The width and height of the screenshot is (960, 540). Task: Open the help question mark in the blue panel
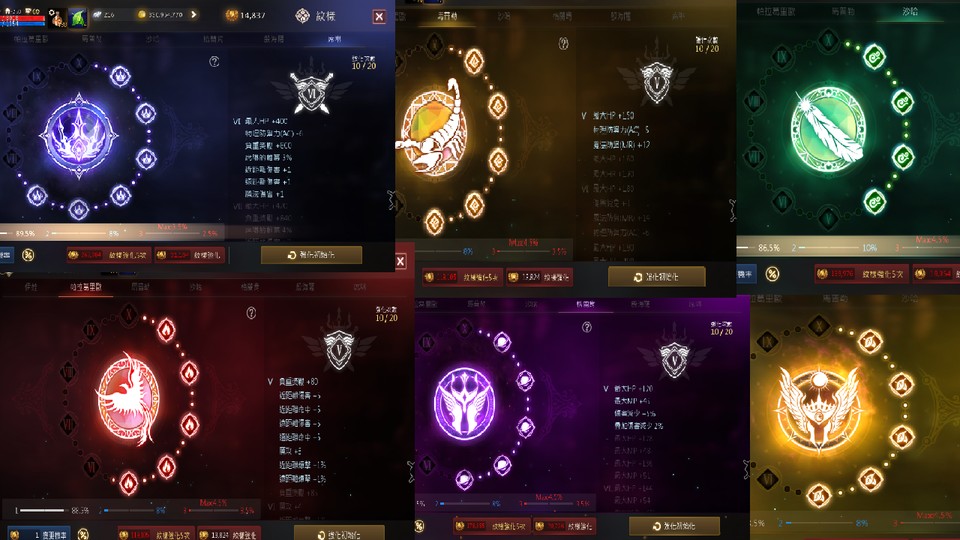(x=214, y=62)
